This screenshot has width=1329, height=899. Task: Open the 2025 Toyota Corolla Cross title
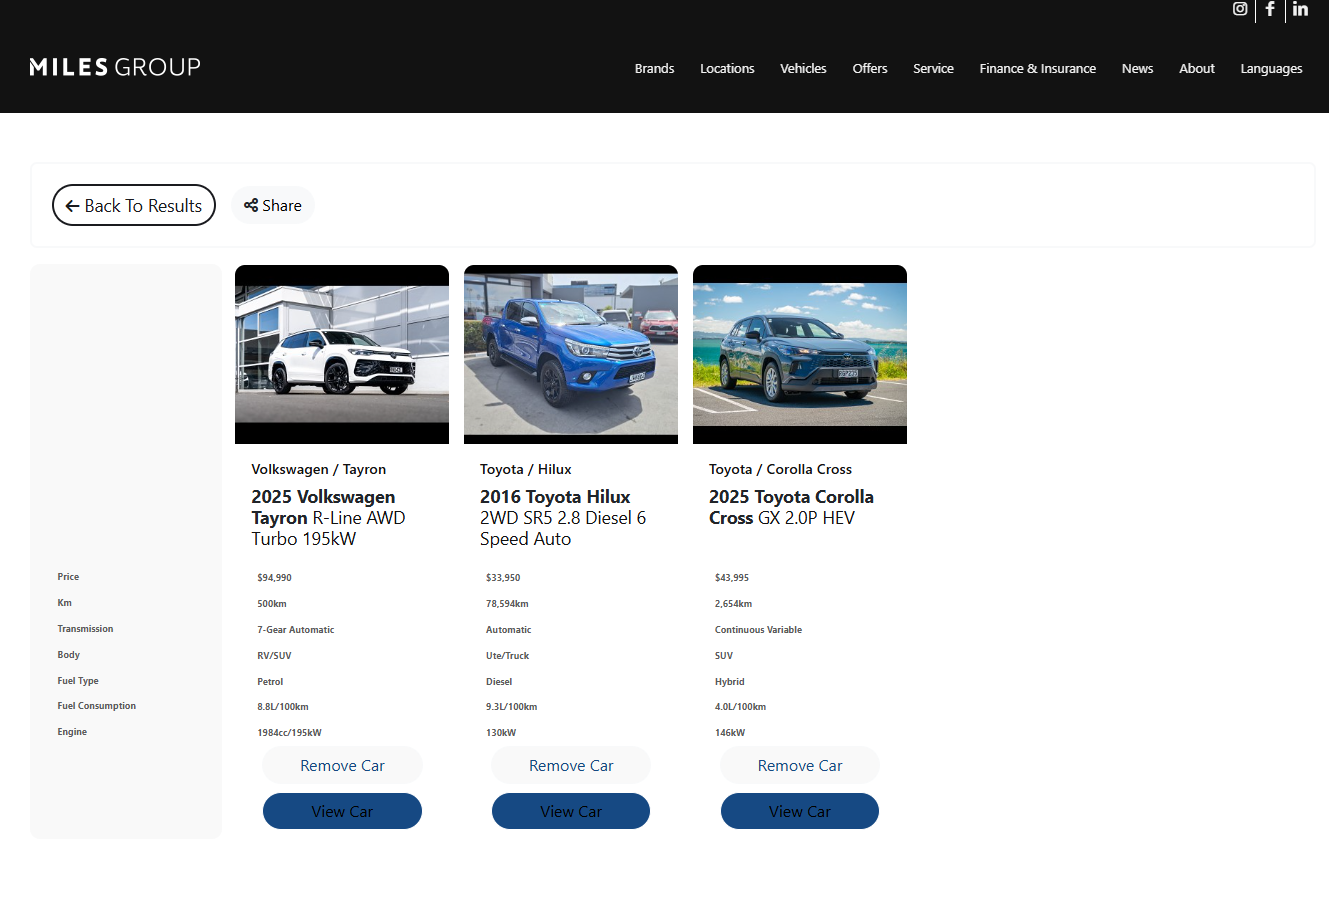[x=791, y=507]
